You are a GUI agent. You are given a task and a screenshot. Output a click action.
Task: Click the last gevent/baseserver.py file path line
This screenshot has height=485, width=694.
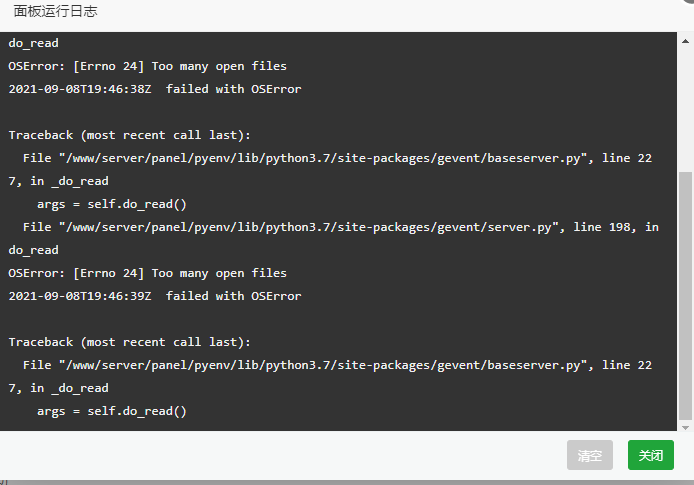click(337, 365)
